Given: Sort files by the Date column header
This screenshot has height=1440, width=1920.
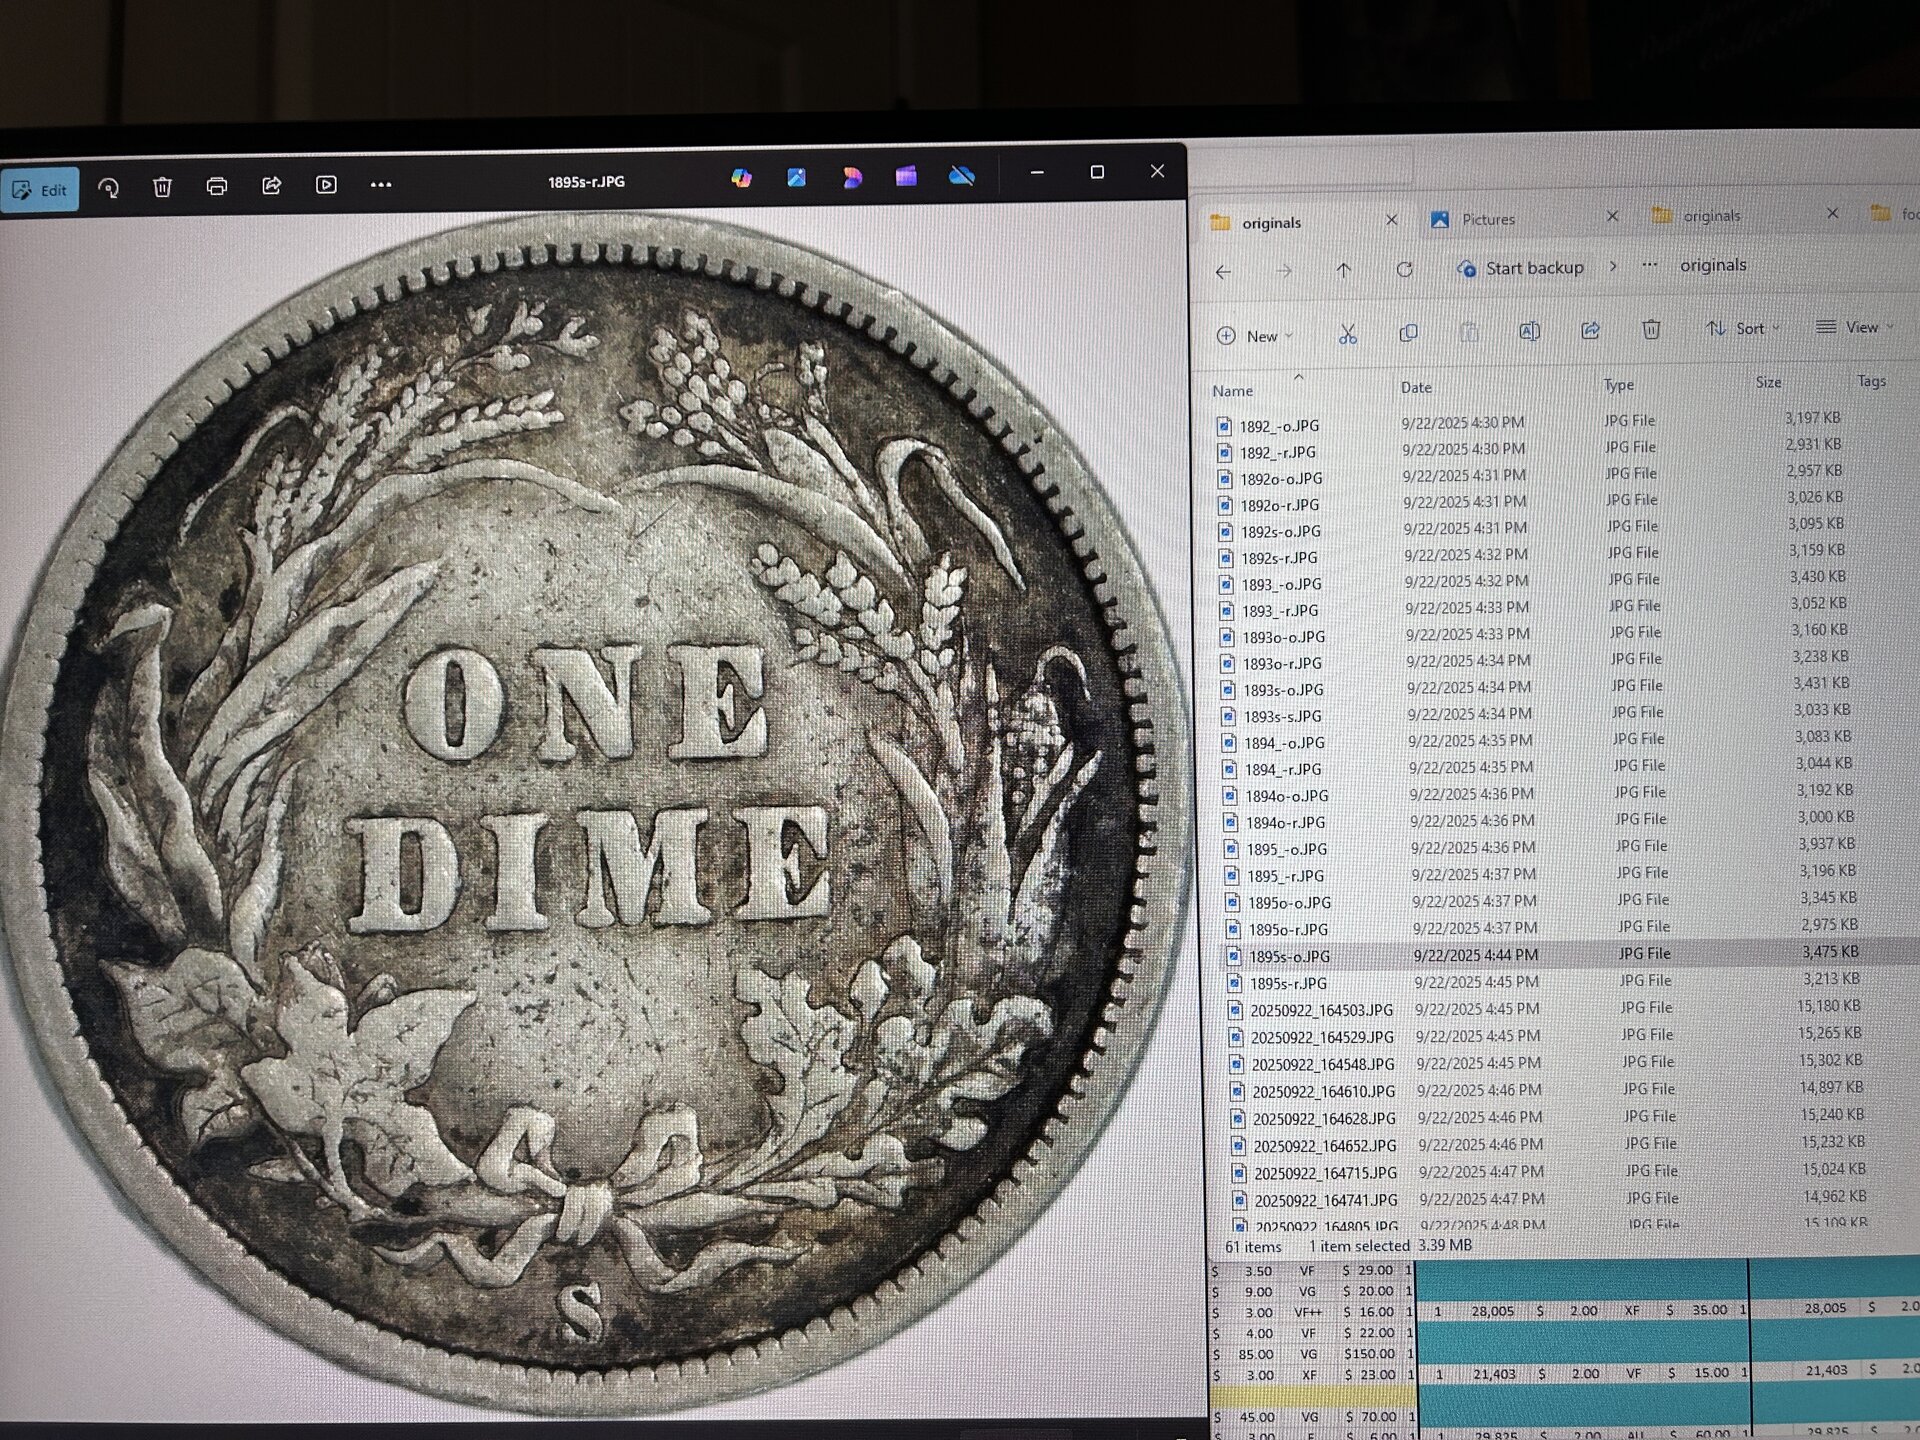Looking at the screenshot, I should tap(1416, 388).
